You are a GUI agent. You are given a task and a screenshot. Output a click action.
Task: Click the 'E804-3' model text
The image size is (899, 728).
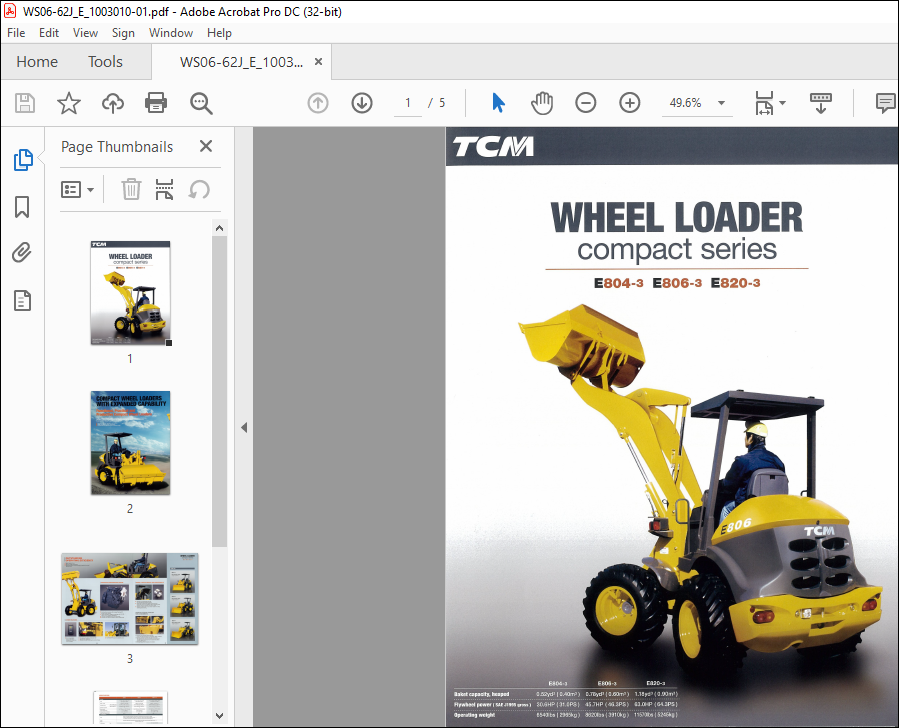619,283
